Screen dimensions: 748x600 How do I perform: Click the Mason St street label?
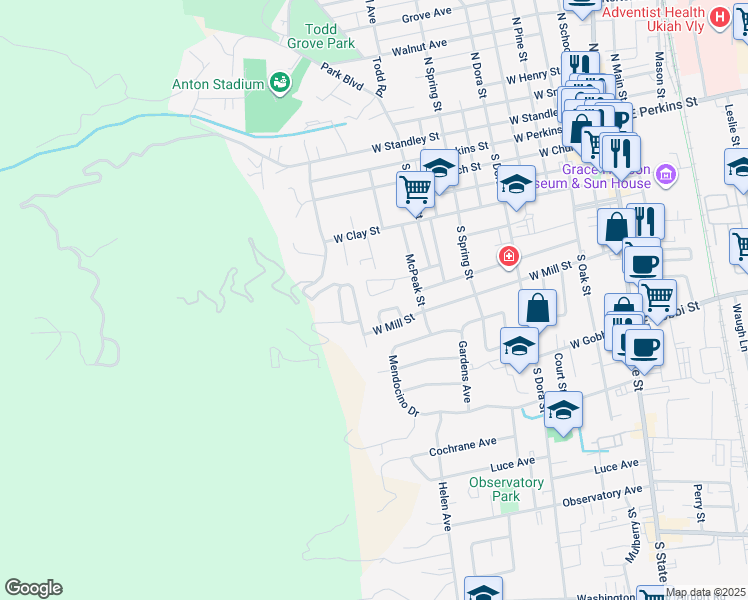pyautogui.click(x=659, y=75)
